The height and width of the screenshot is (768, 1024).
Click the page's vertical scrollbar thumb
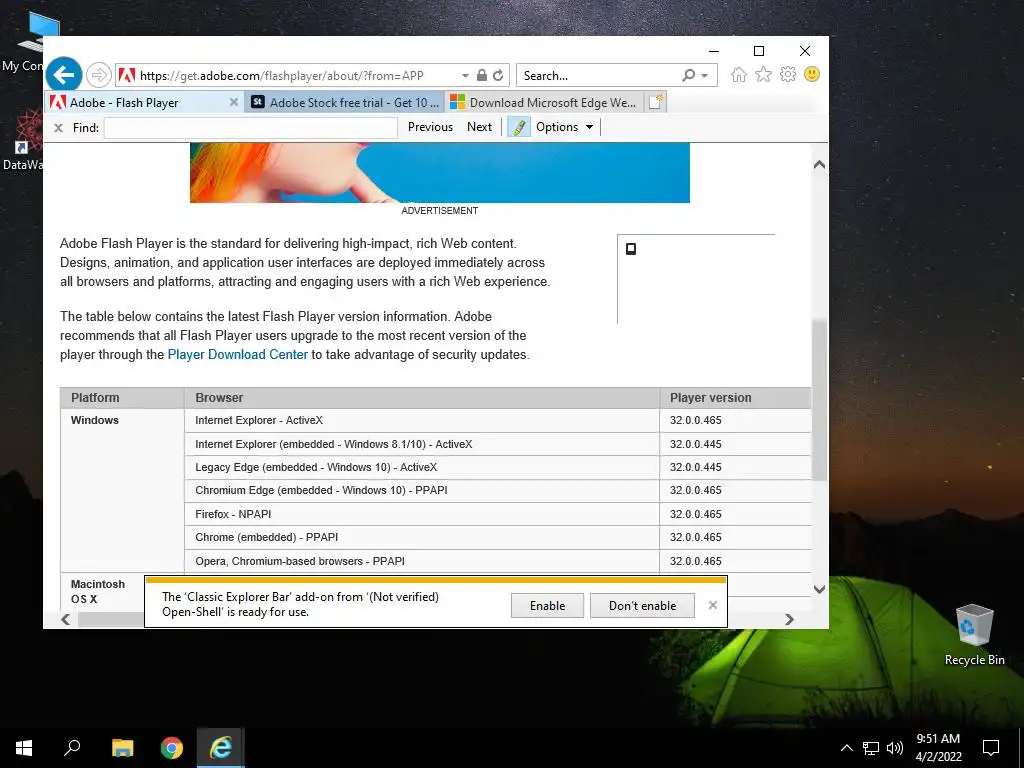click(820, 400)
